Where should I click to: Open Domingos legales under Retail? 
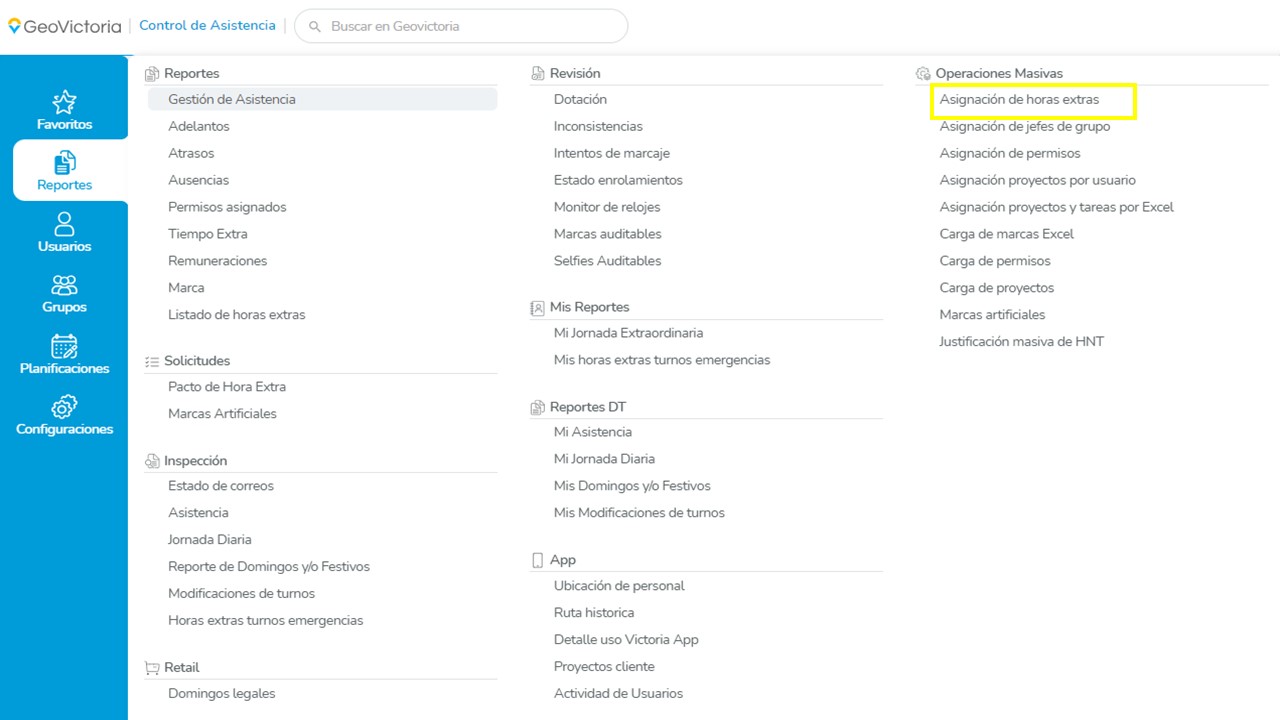[x=221, y=694]
